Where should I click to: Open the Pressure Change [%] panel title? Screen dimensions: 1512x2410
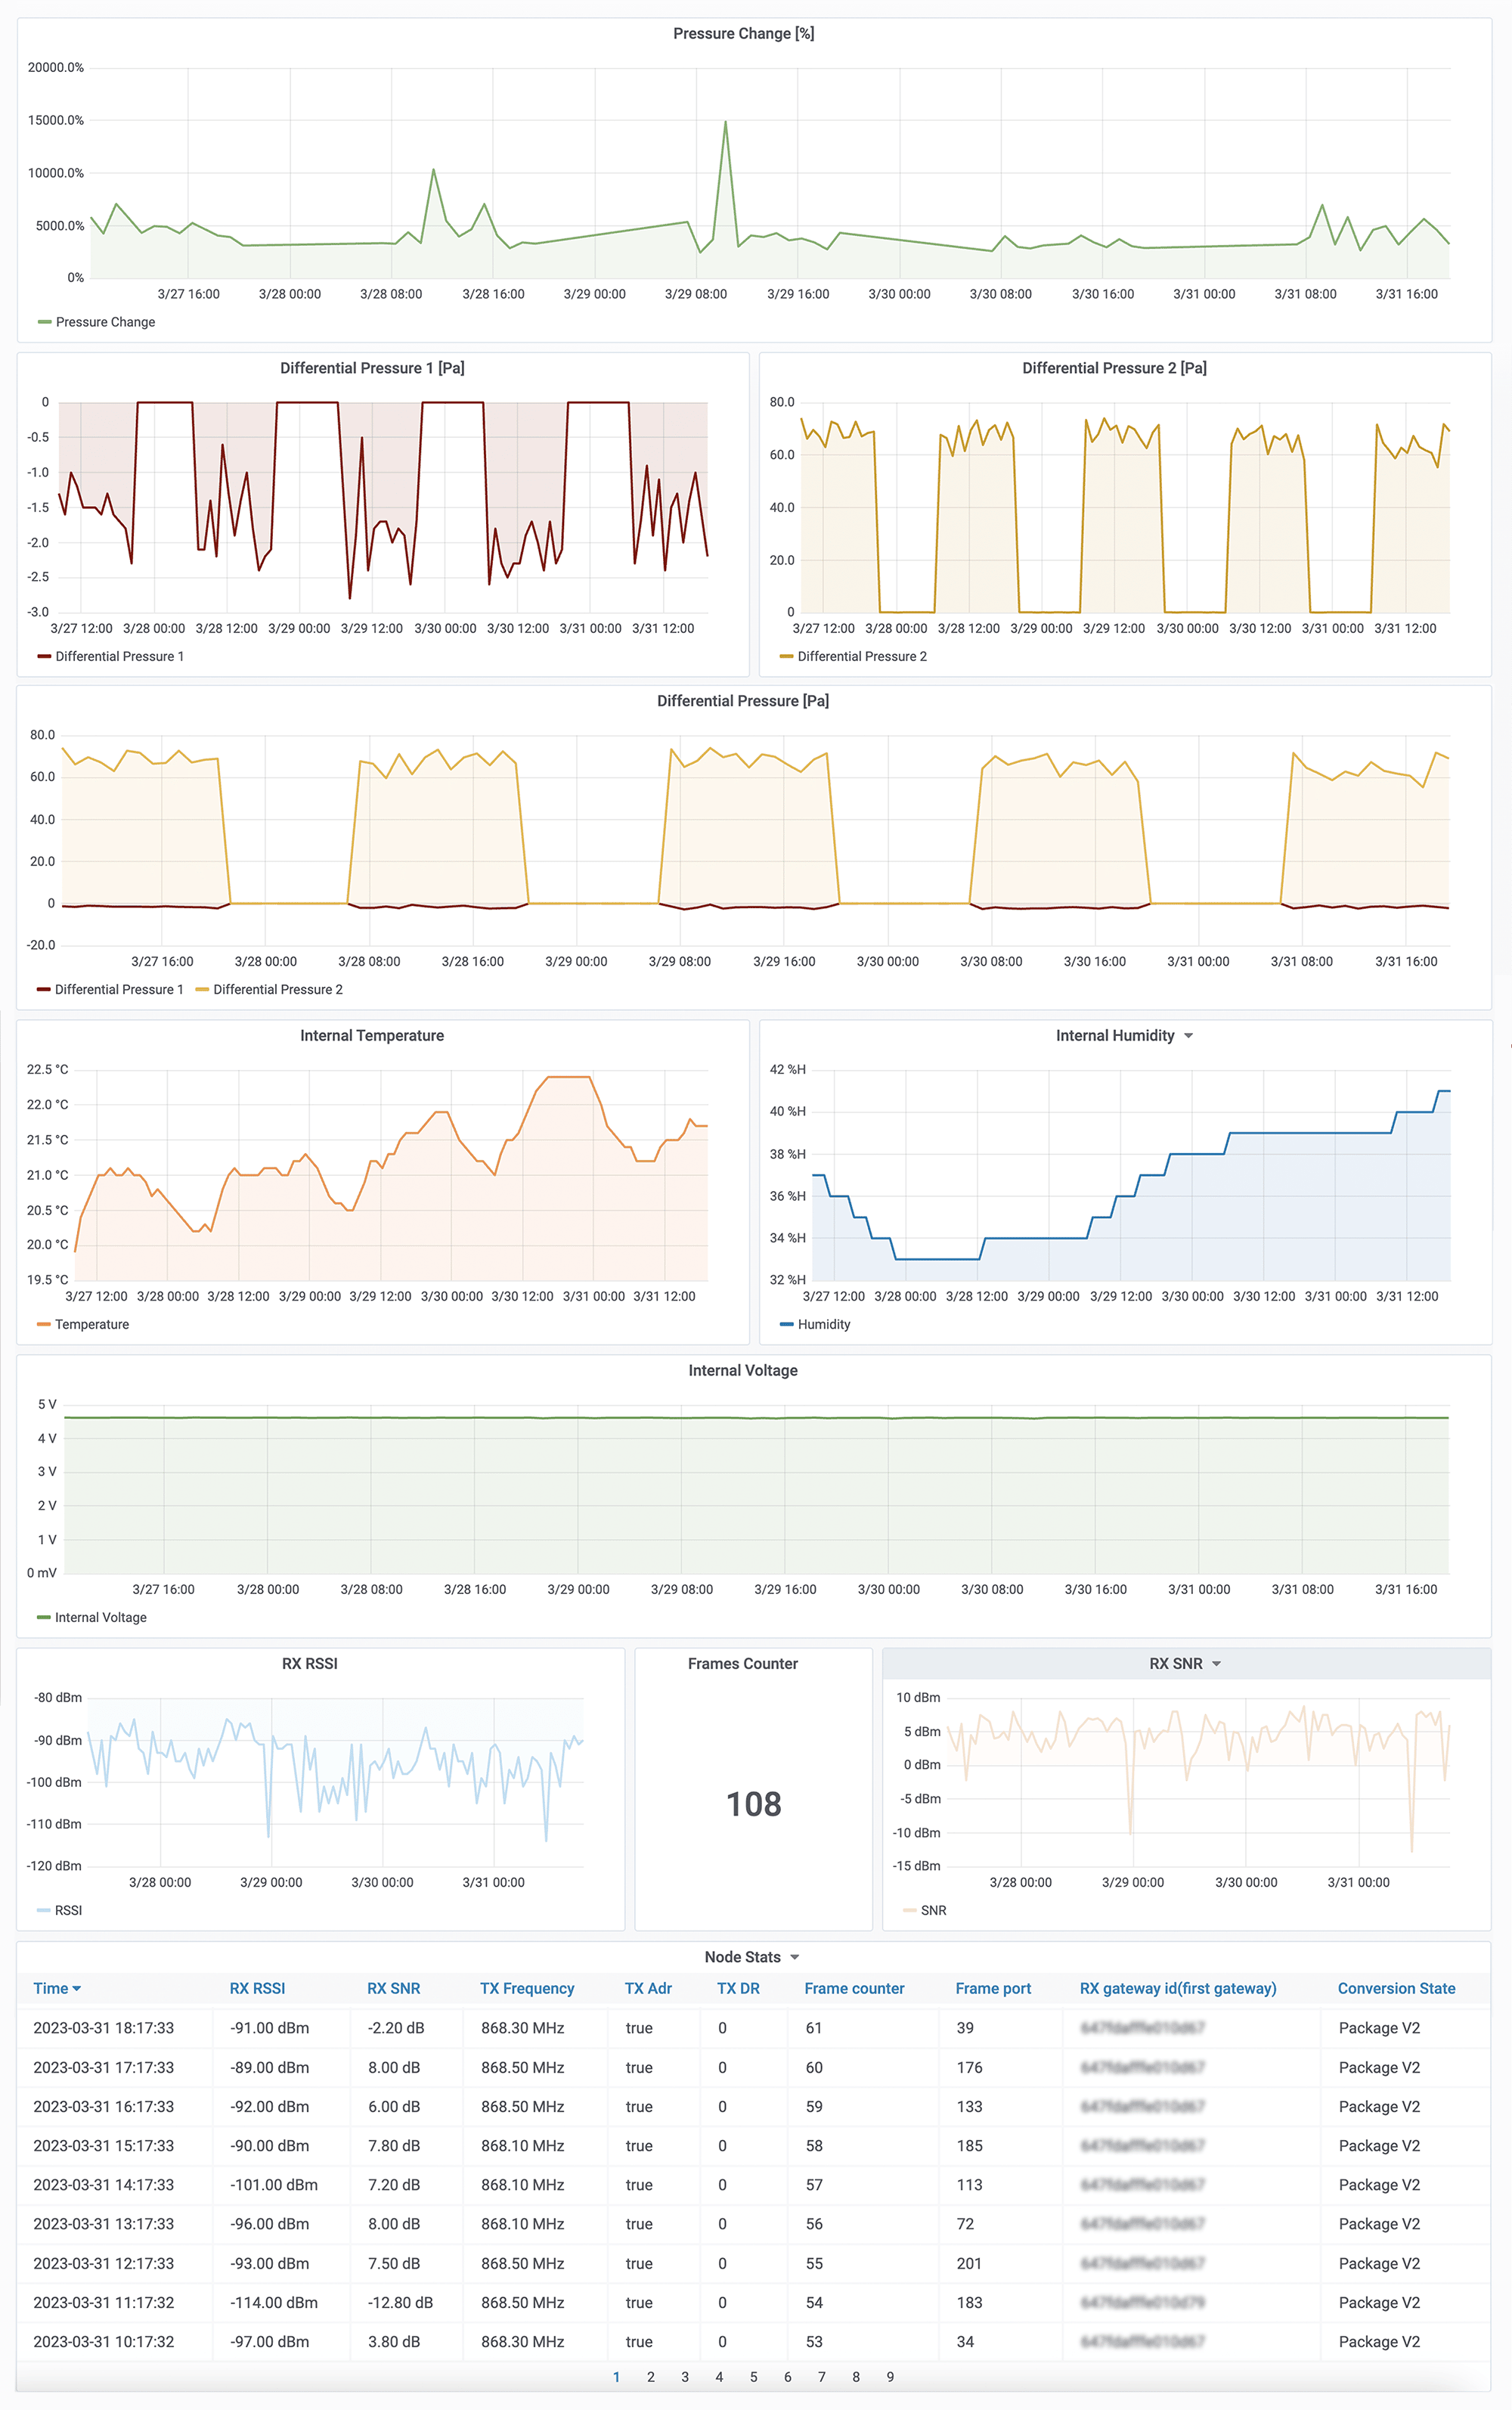743,33
